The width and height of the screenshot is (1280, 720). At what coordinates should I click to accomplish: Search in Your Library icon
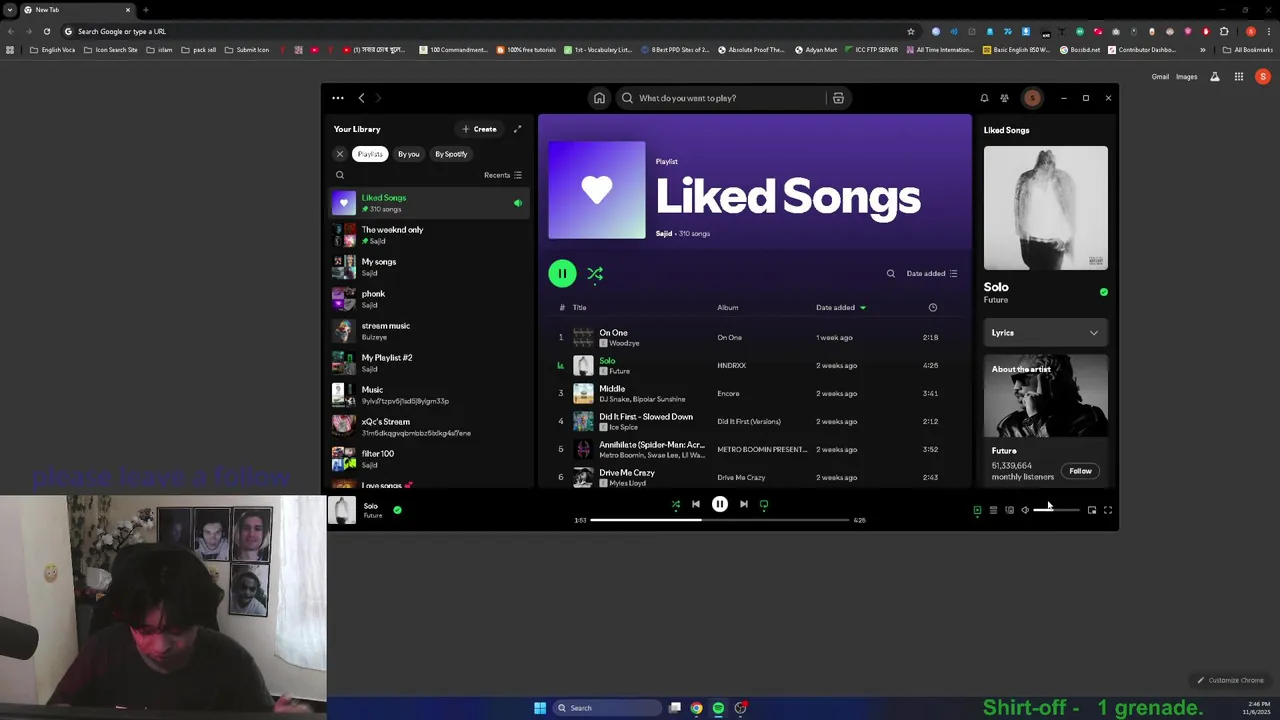(340, 175)
